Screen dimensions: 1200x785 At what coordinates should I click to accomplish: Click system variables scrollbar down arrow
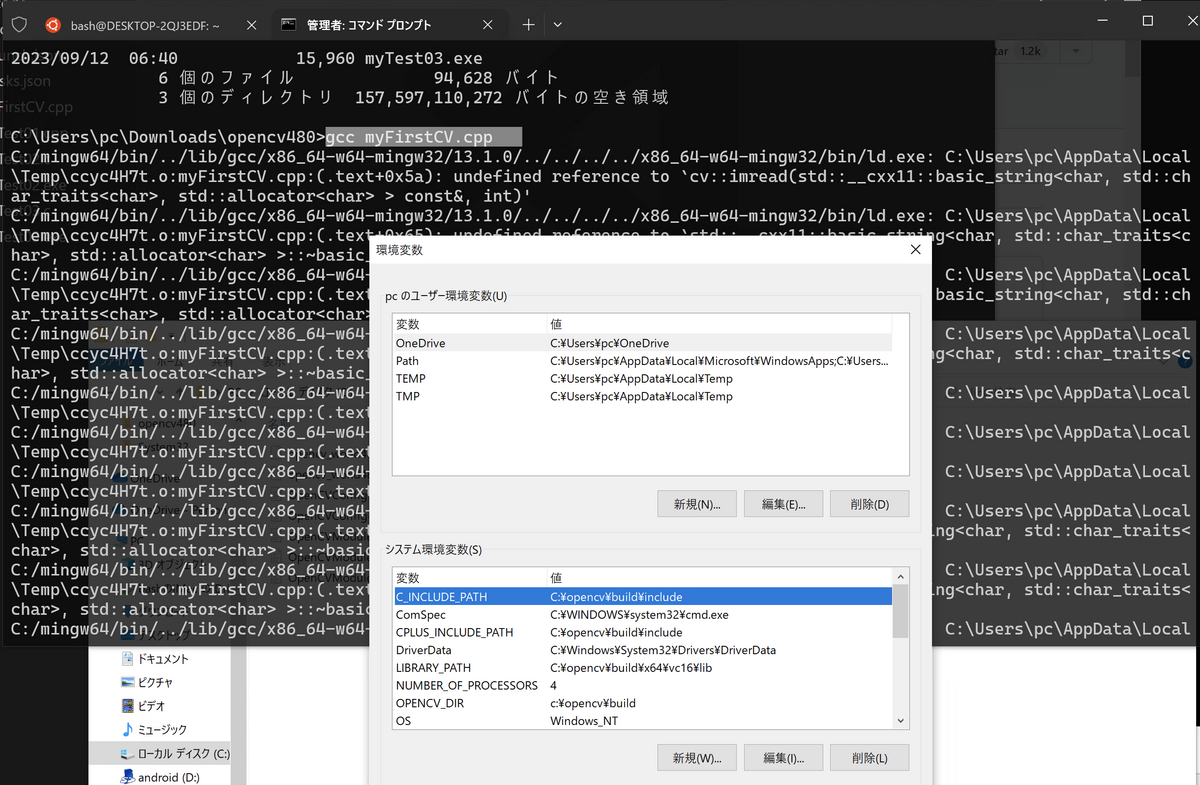(x=901, y=720)
